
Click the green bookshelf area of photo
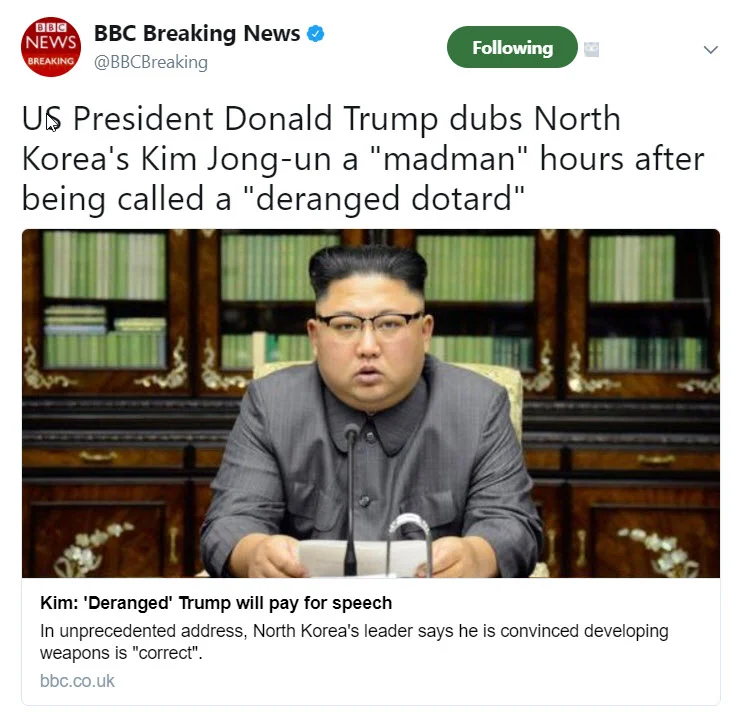105,266
